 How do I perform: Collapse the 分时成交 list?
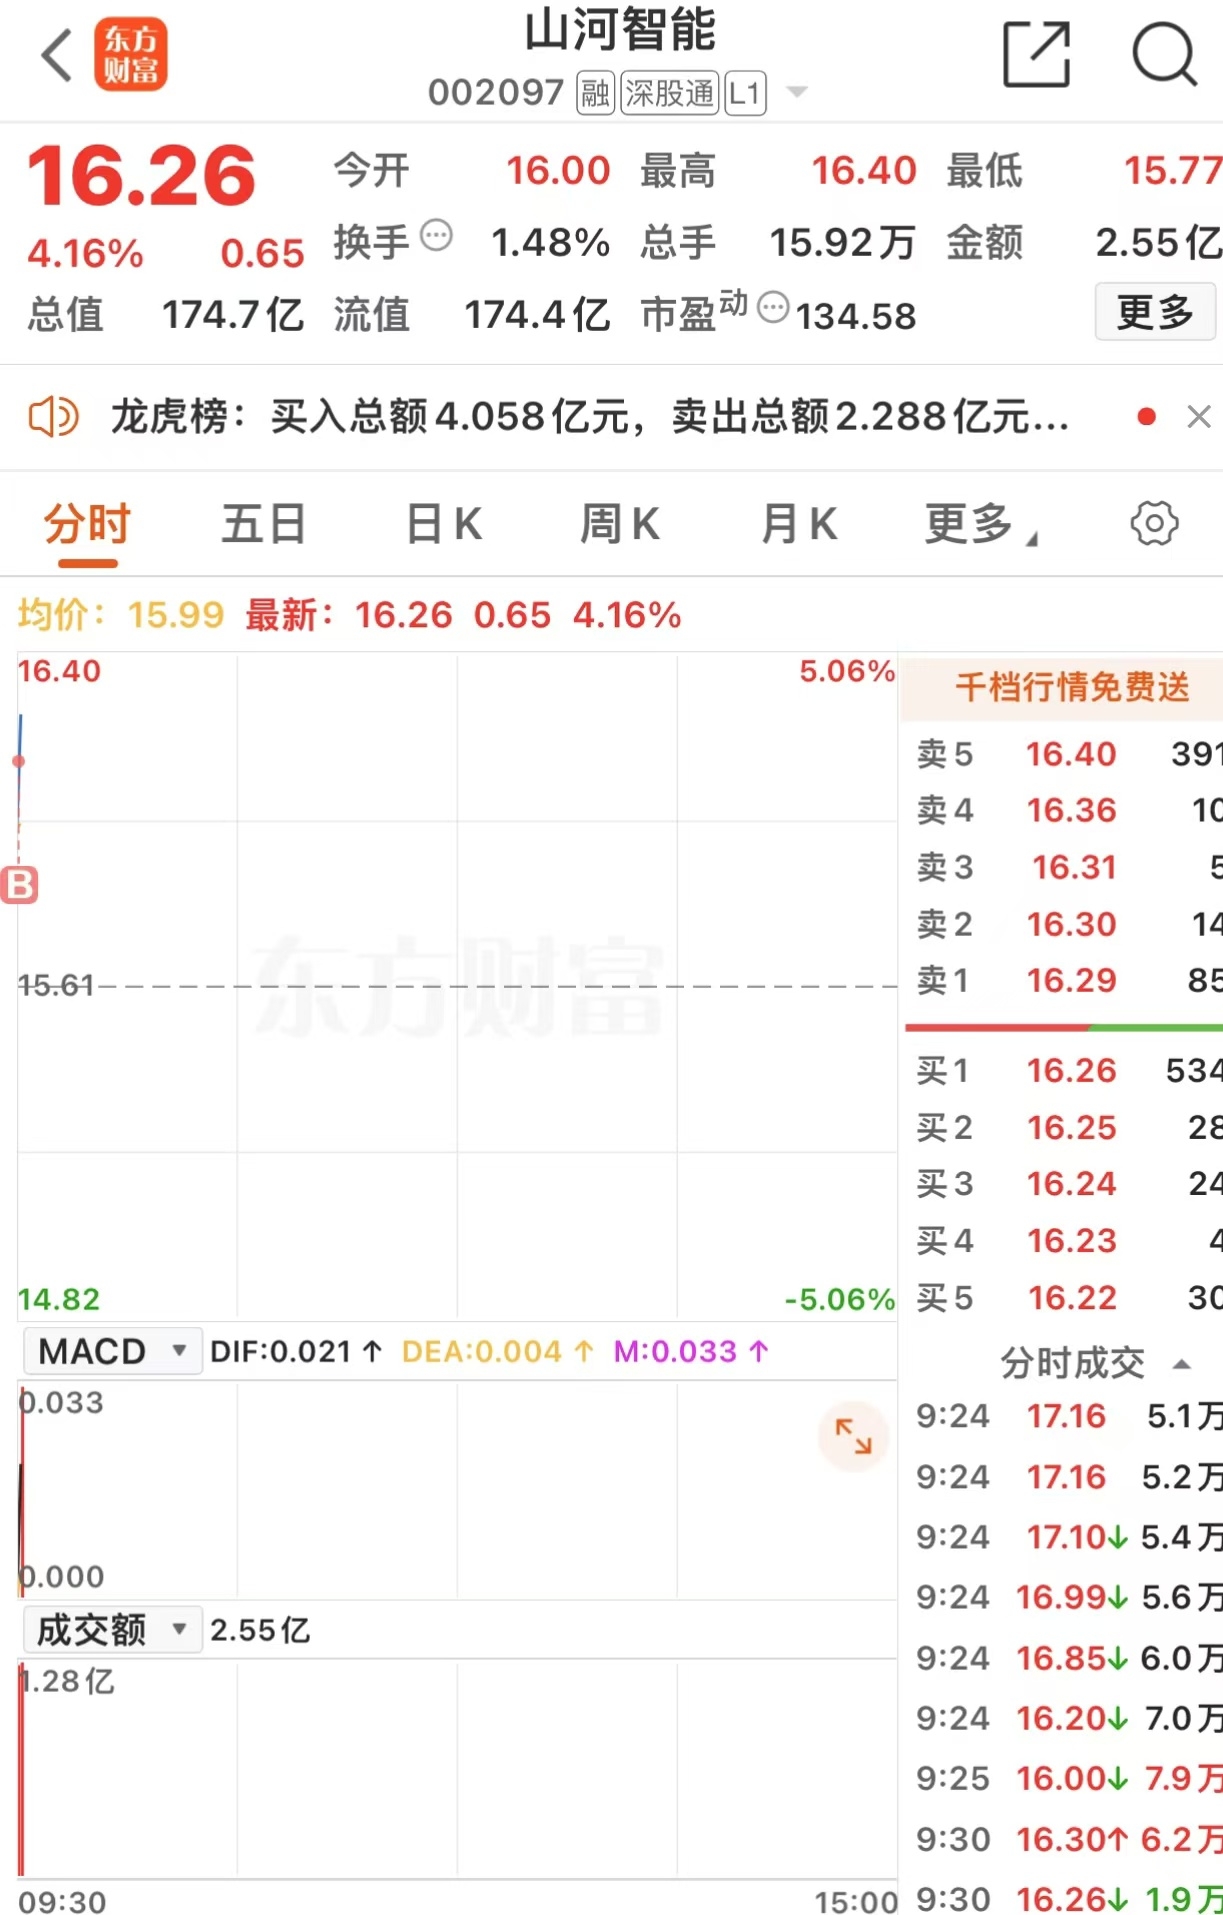click(1182, 1364)
